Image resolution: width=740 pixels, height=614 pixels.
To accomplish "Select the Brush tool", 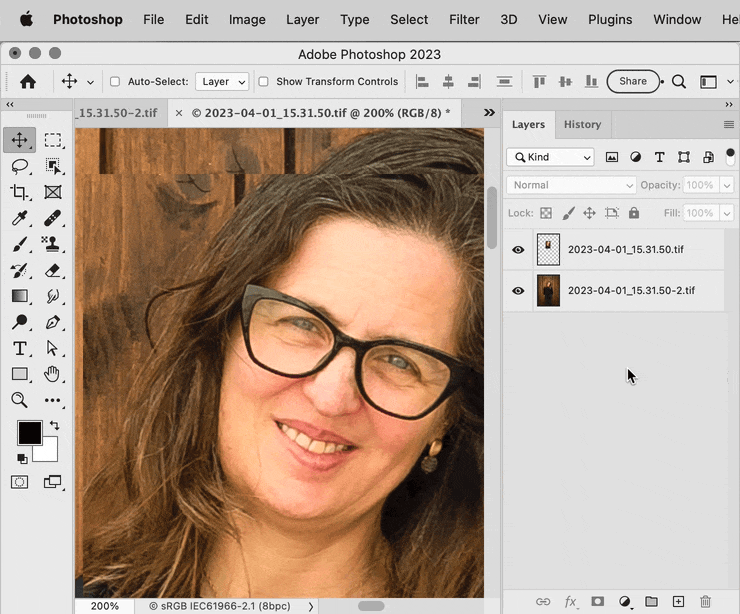I will pos(19,244).
